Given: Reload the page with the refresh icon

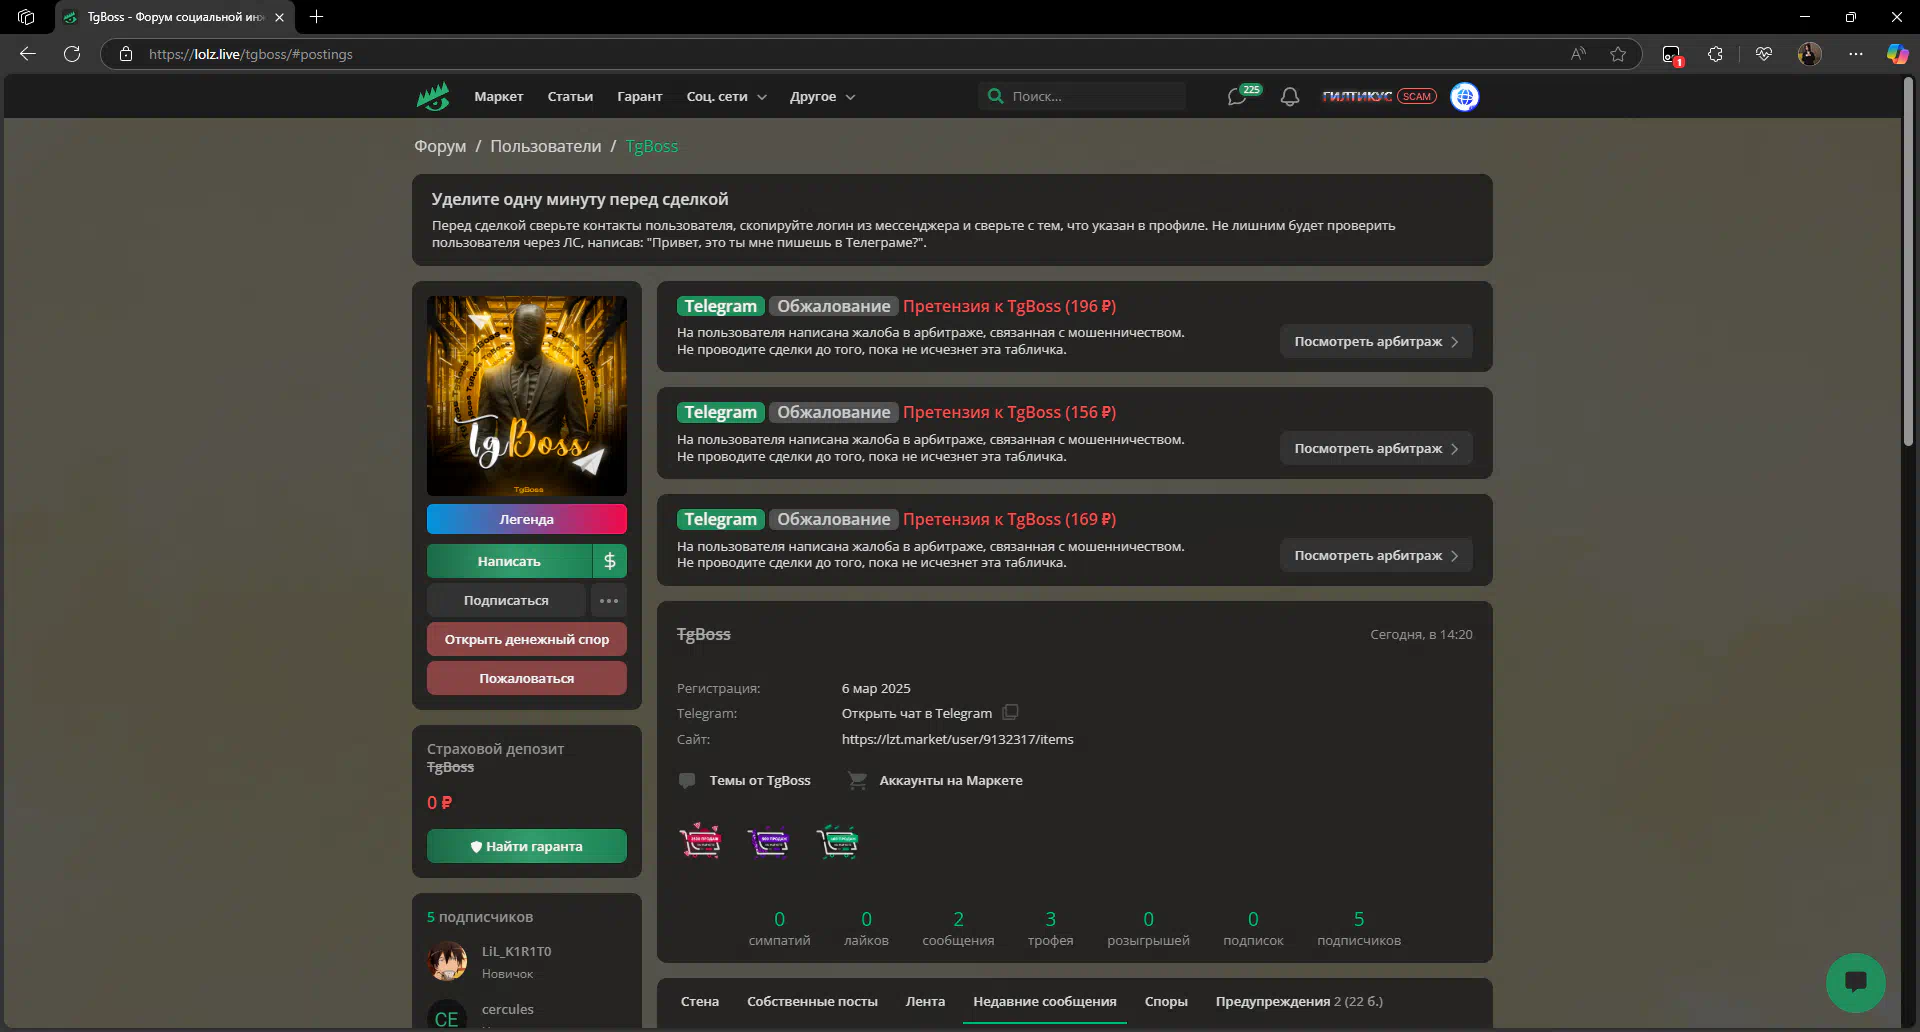Looking at the screenshot, I should 72,54.
